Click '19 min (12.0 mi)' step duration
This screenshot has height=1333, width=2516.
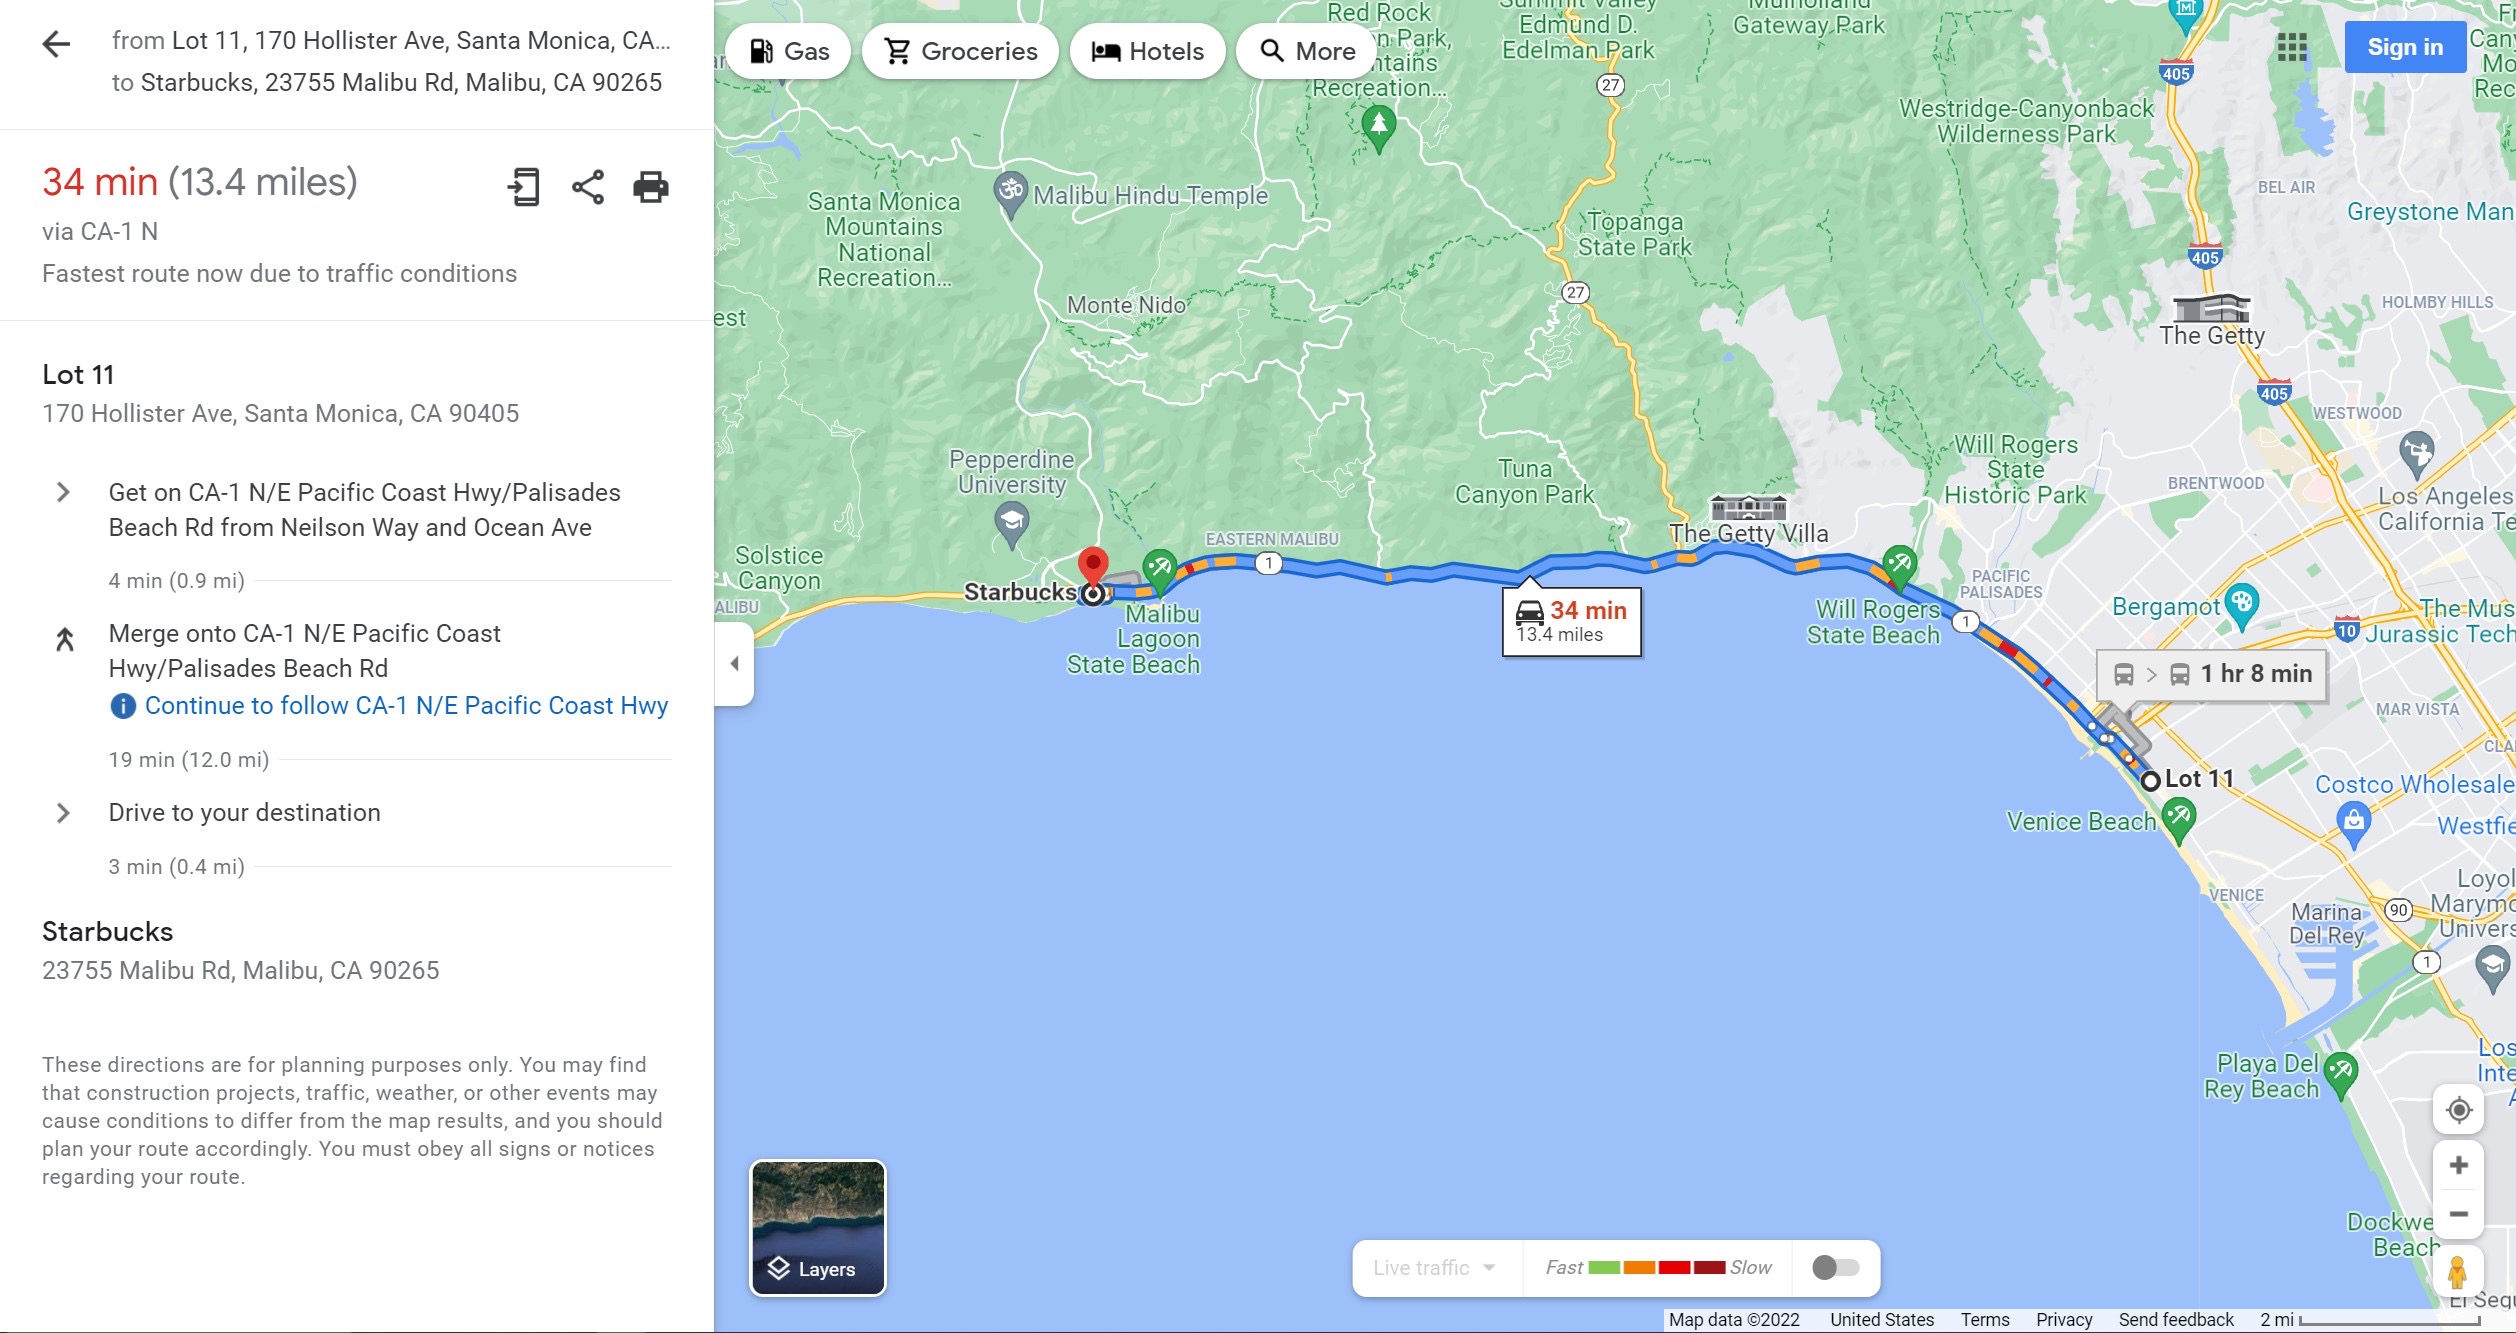(189, 760)
